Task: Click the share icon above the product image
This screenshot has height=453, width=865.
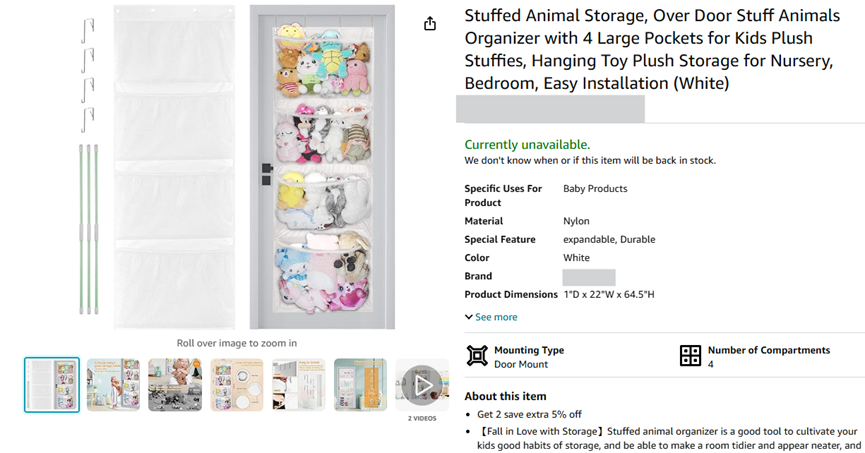Action: [x=430, y=23]
